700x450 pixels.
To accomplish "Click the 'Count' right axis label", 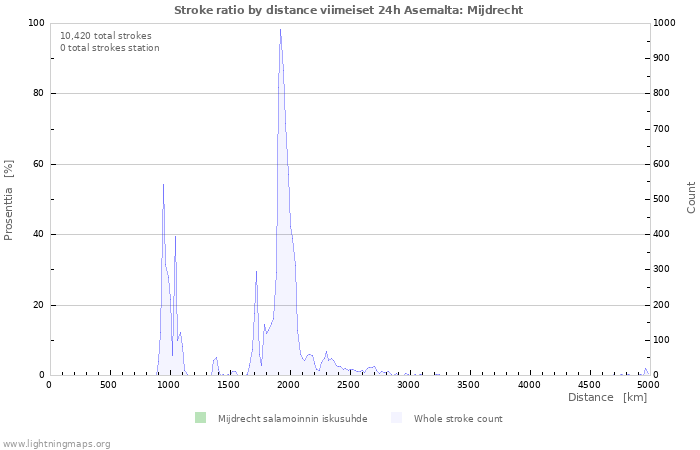I will coord(691,197).
